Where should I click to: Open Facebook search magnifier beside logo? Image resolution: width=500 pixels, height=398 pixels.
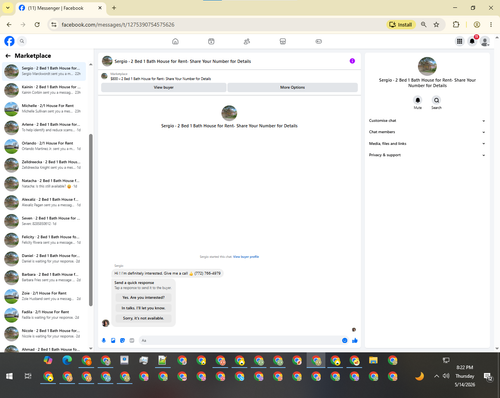22,41
